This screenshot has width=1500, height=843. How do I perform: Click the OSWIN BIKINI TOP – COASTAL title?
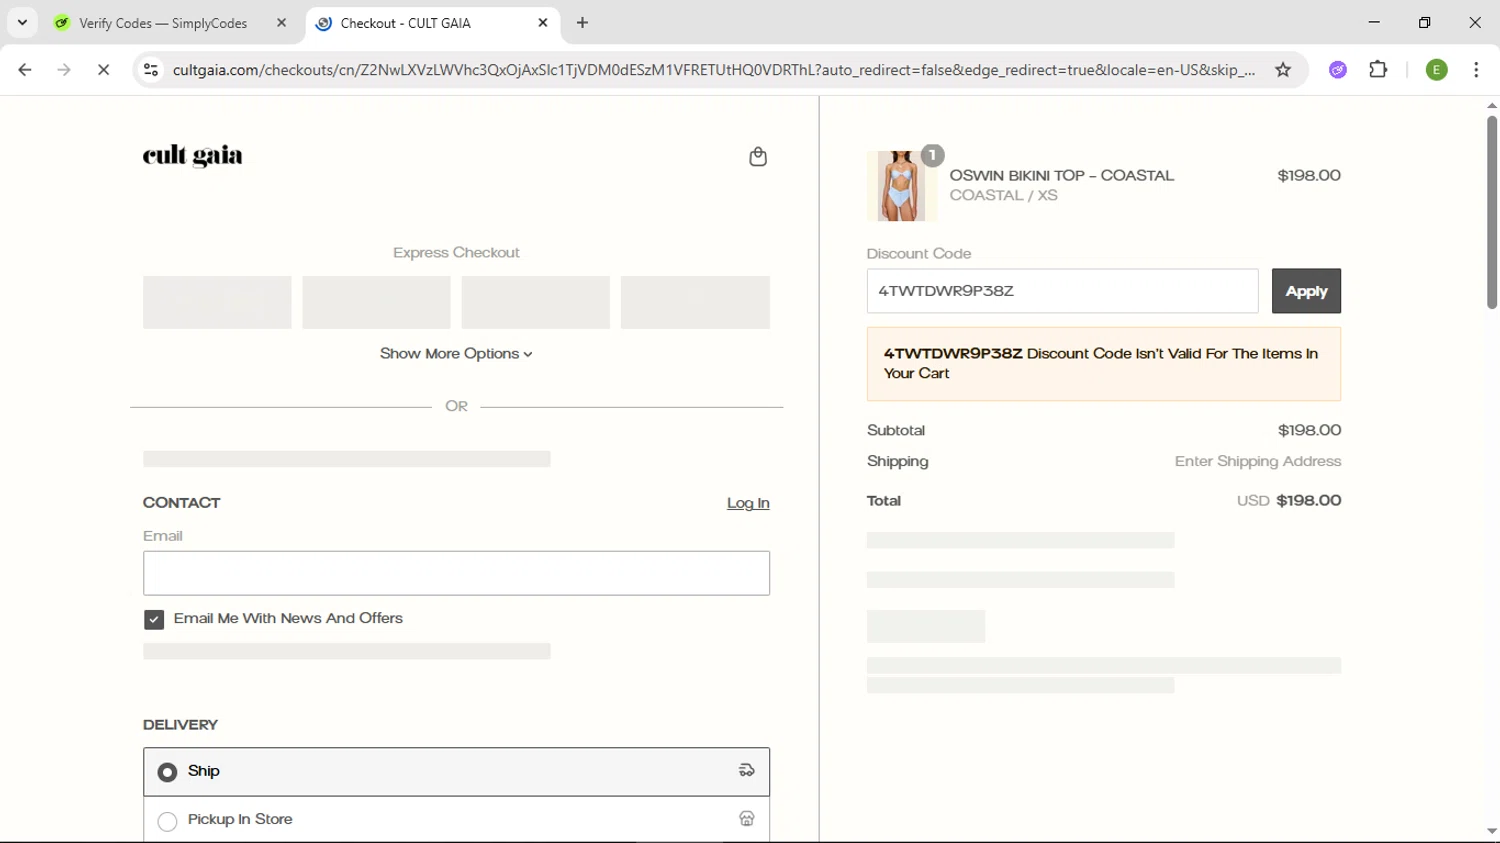(x=1061, y=175)
